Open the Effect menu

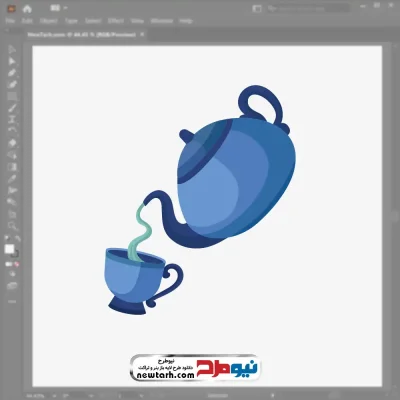pyautogui.click(x=116, y=21)
